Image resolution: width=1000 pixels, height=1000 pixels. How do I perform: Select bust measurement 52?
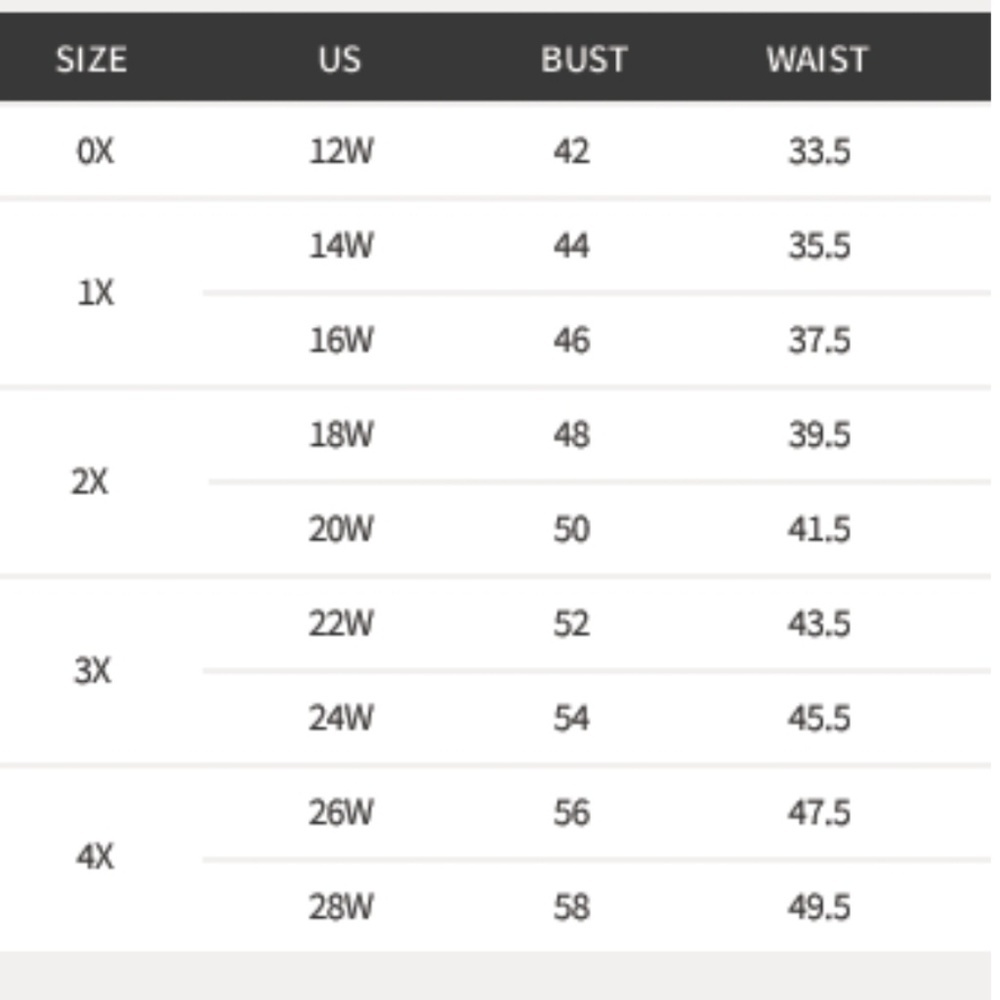pos(571,624)
